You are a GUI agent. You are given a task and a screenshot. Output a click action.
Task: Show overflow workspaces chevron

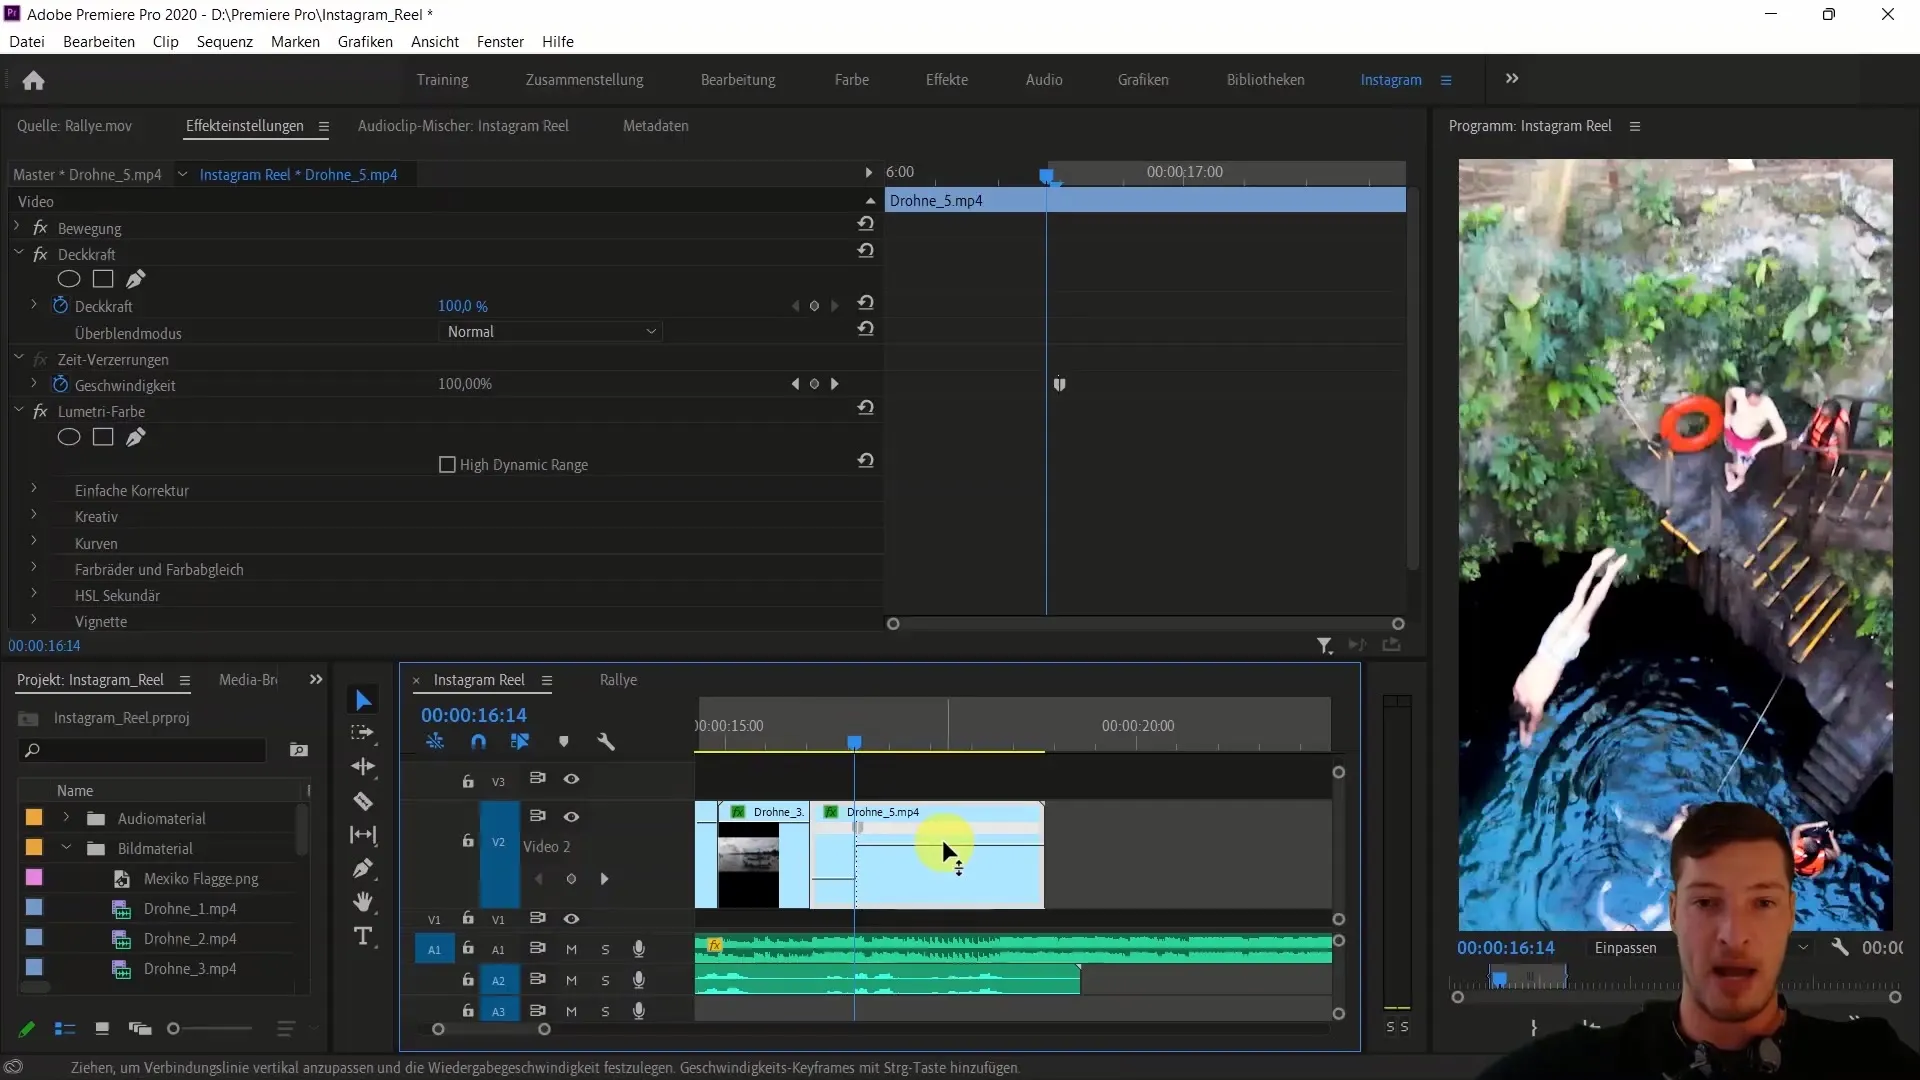tap(1512, 79)
